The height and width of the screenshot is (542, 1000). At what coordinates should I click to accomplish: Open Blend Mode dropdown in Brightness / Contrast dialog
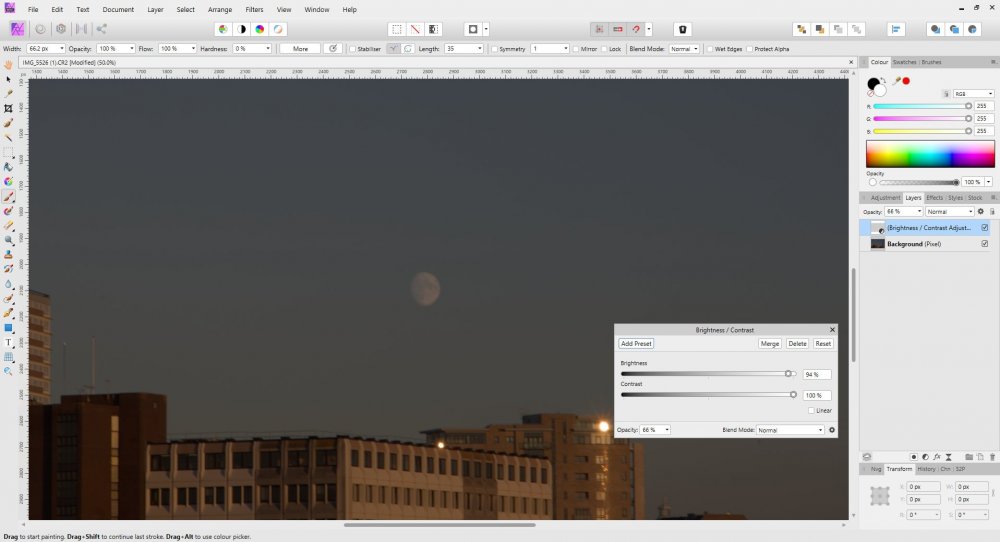tap(791, 430)
